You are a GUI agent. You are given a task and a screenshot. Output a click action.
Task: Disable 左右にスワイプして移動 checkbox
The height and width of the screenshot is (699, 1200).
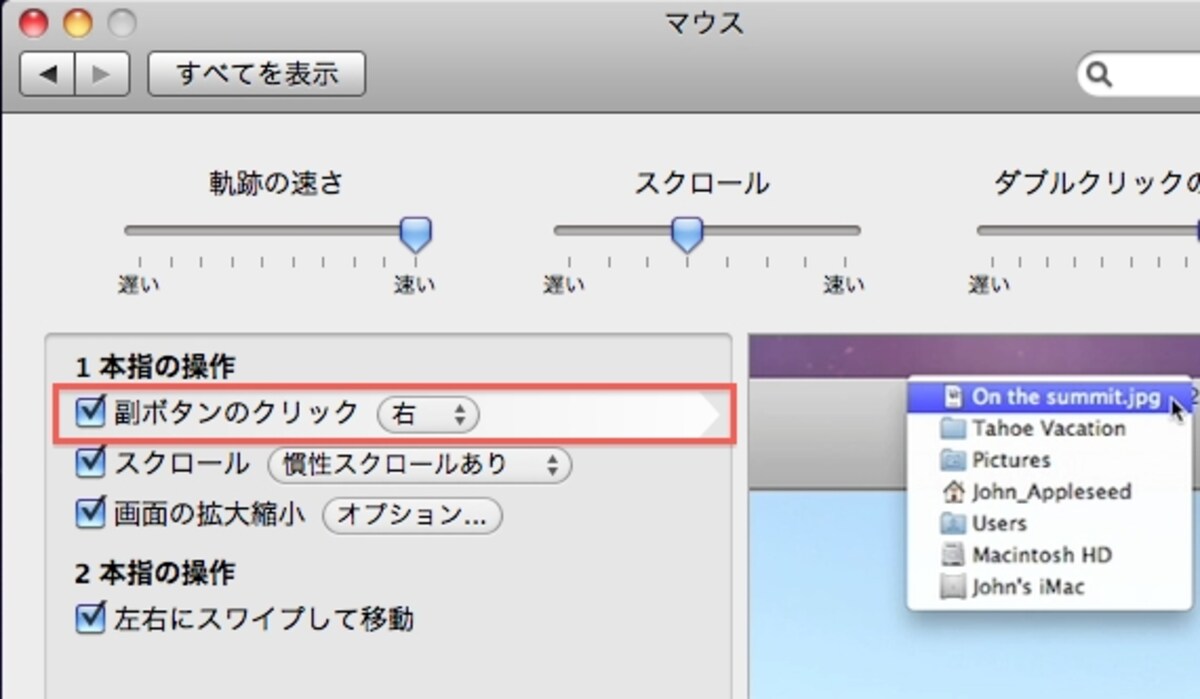[91, 619]
